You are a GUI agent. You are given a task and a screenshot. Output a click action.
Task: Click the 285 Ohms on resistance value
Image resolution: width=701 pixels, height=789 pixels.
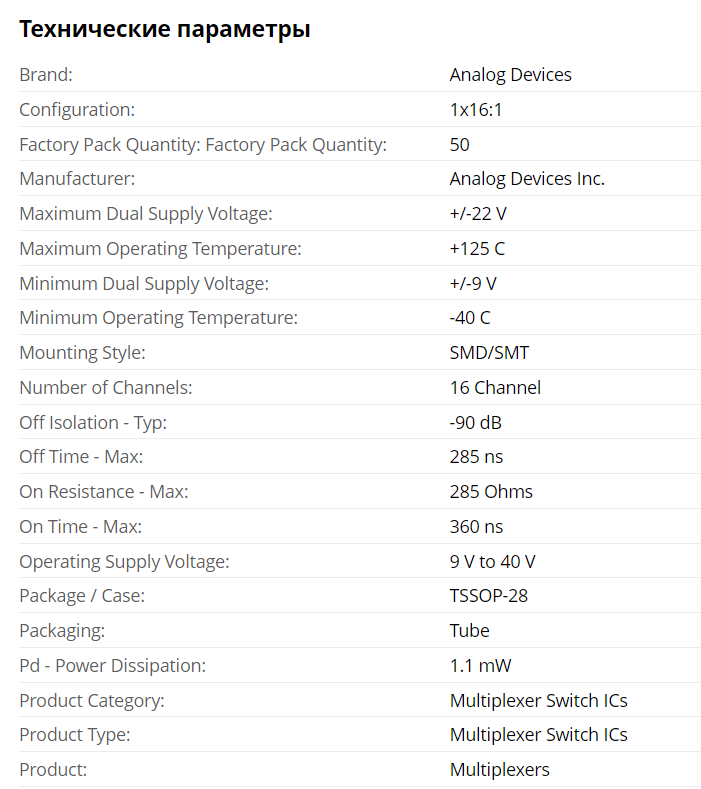tap(491, 492)
